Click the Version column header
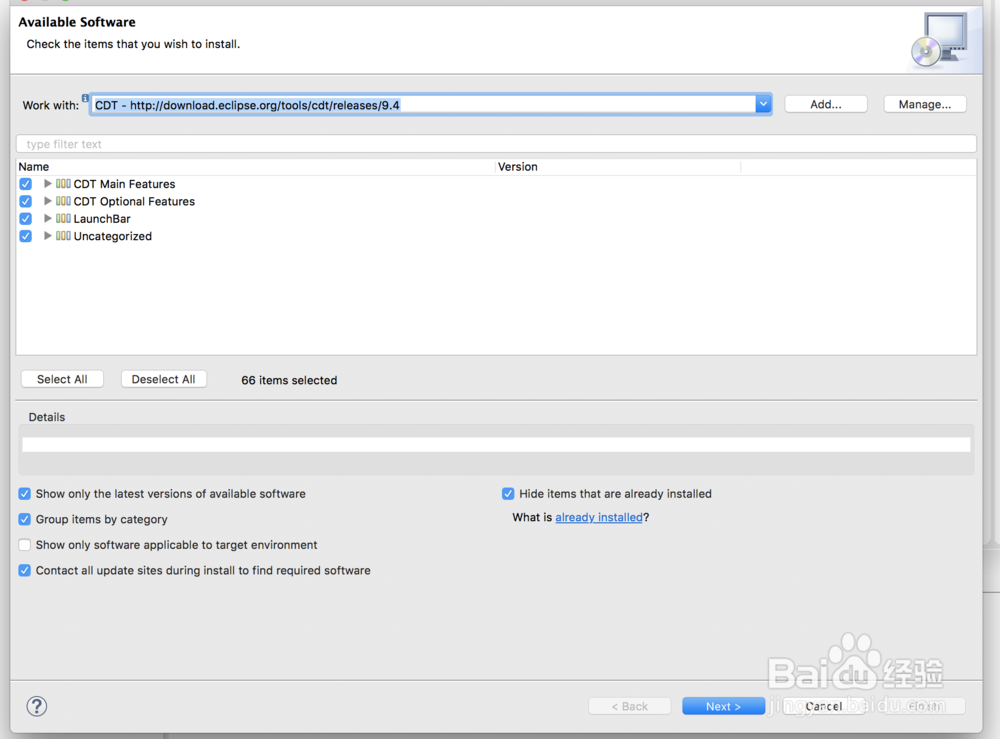The image size is (1000, 739). tap(618, 166)
